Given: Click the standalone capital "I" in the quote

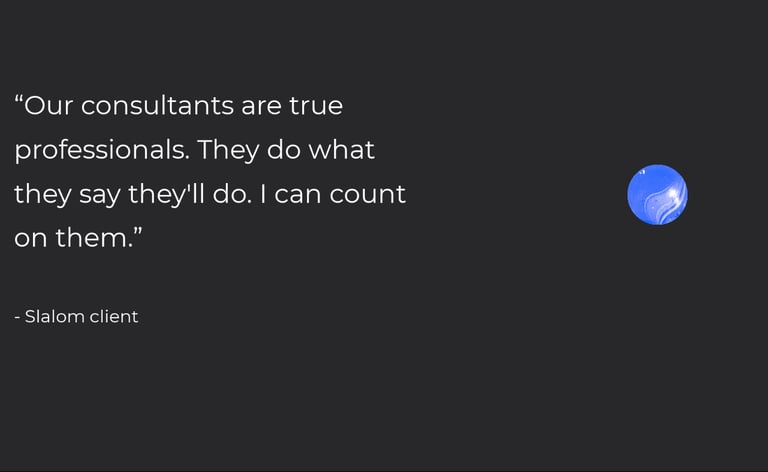Looking at the screenshot, I should [x=262, y=194].
